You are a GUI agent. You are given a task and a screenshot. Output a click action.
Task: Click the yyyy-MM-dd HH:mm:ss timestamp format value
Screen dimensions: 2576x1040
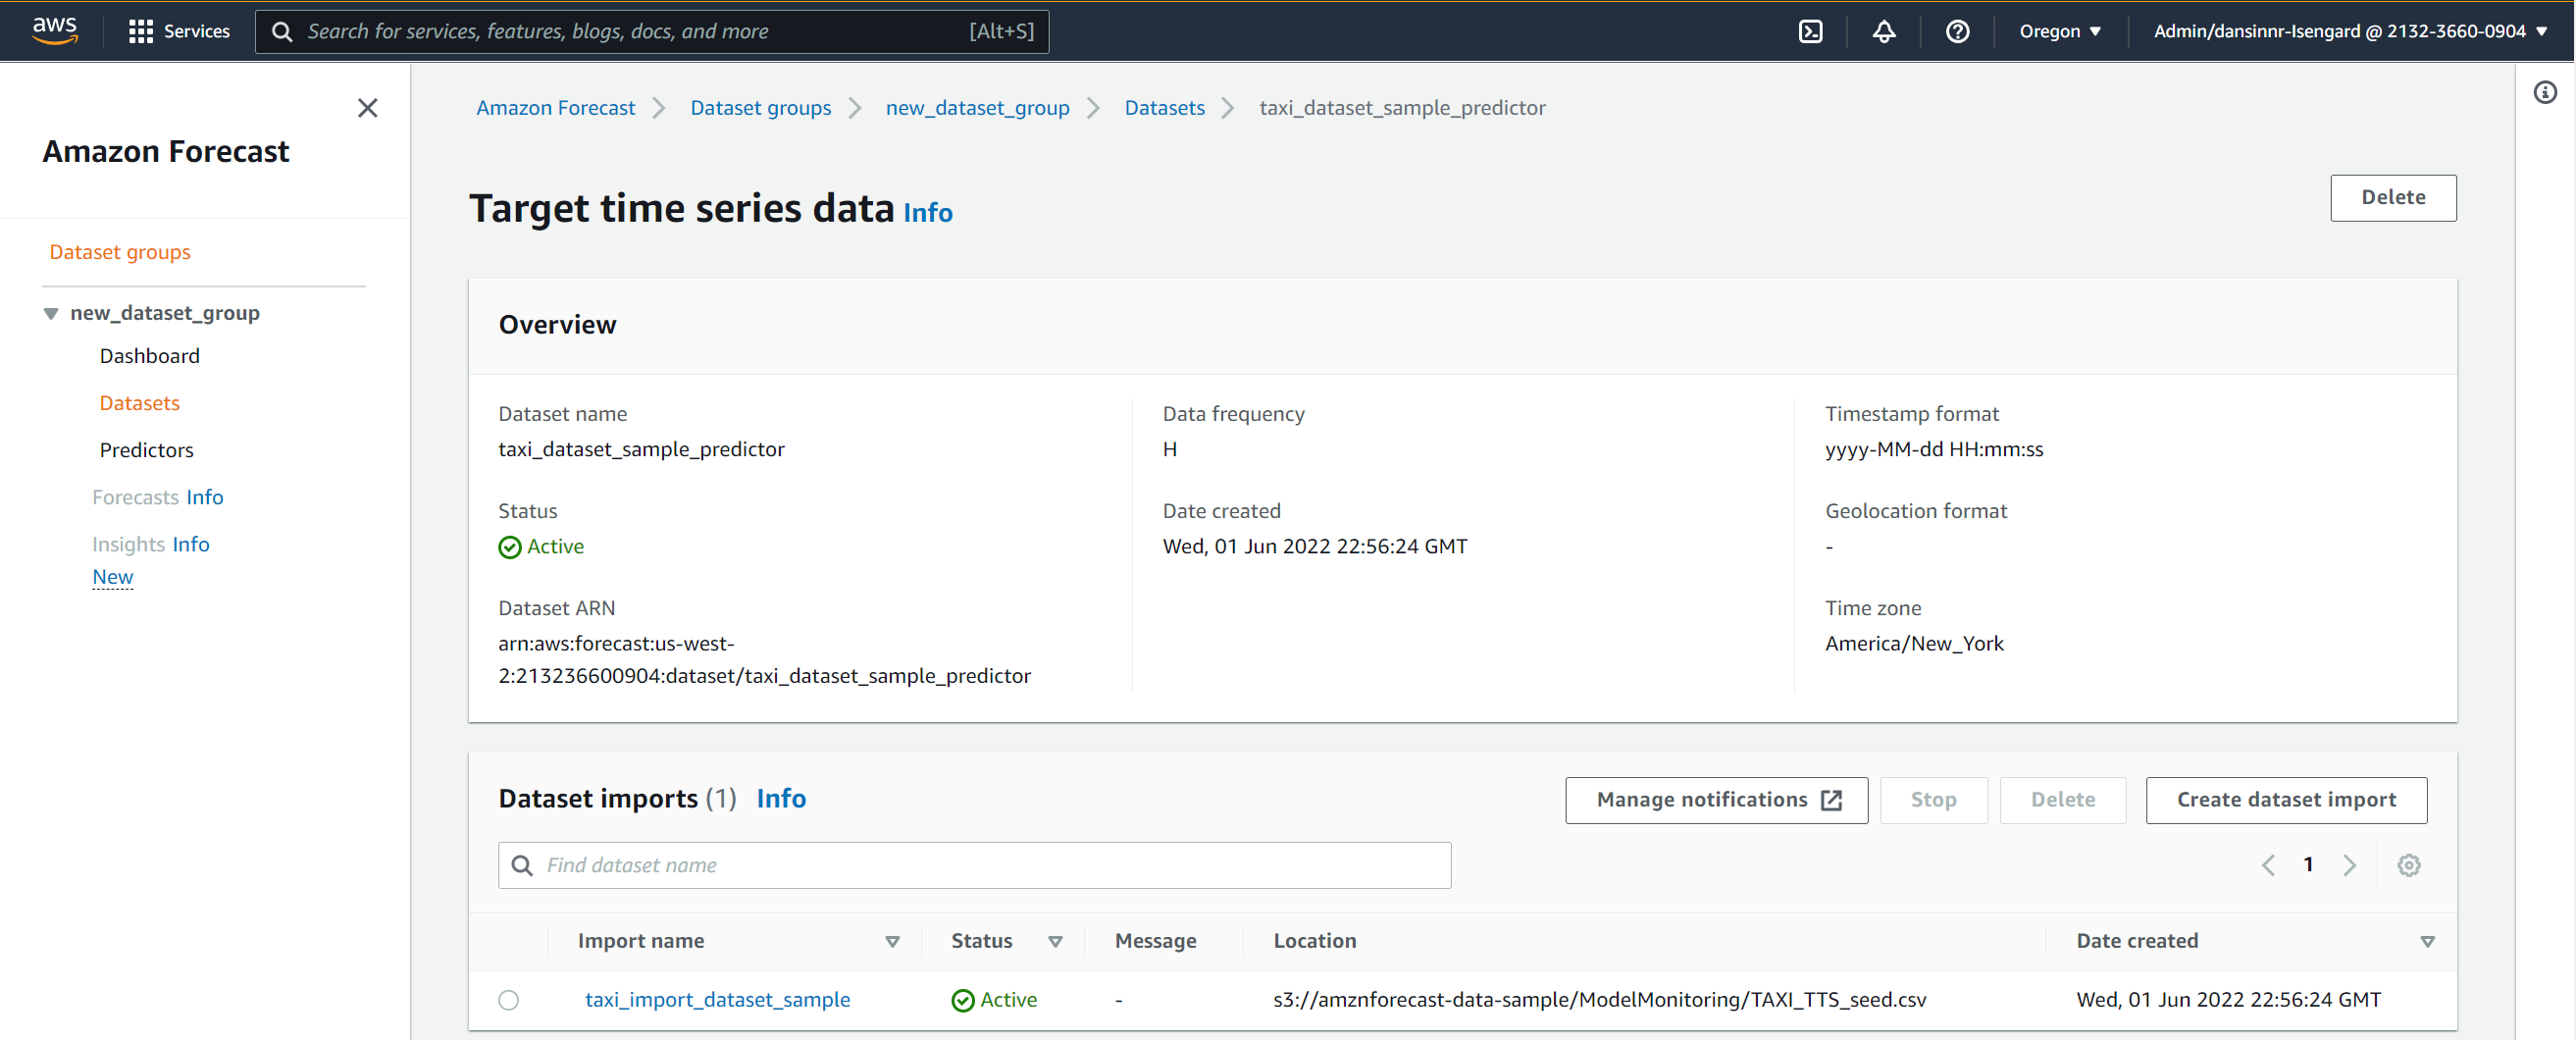click(x=1933, y=450)
